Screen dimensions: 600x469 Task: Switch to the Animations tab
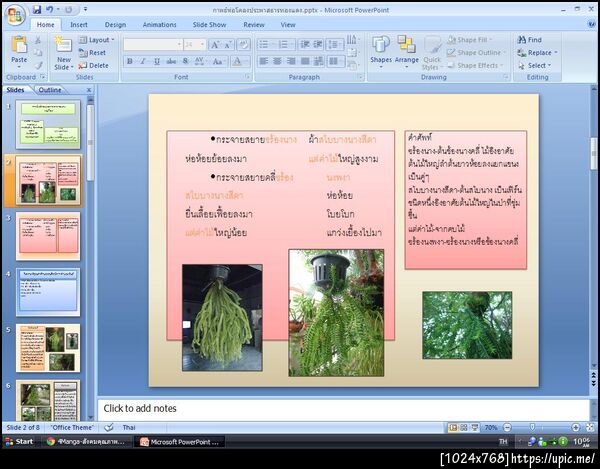click(x=159, y=25)
